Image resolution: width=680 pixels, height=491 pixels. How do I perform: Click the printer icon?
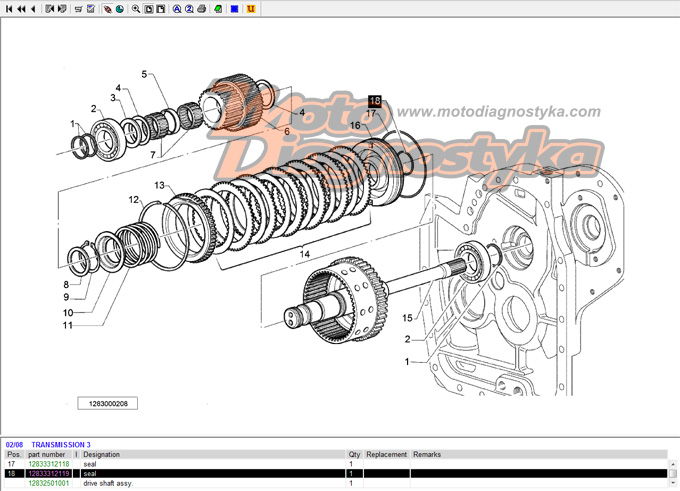click(x=201, y=9)
